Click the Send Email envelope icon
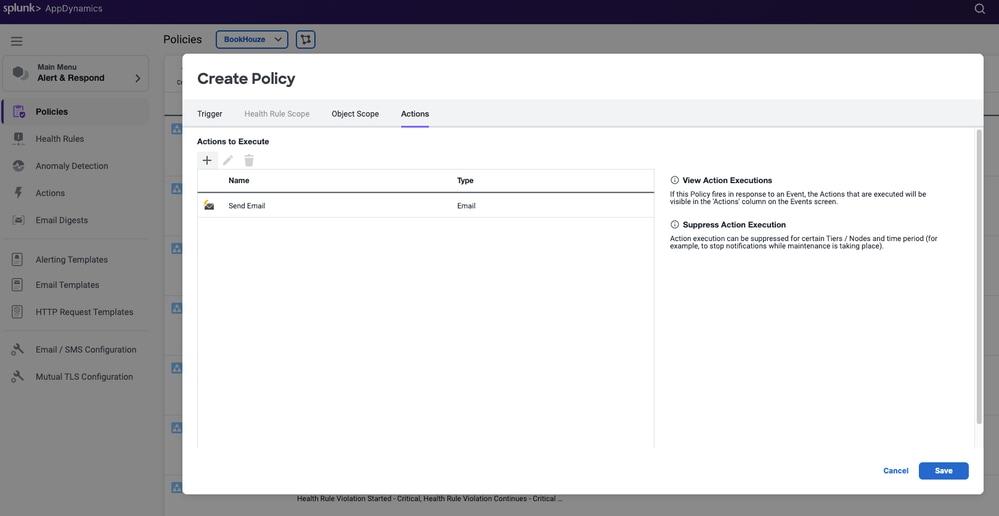This screenshot has width=999, height=516. tap(209, 205)
